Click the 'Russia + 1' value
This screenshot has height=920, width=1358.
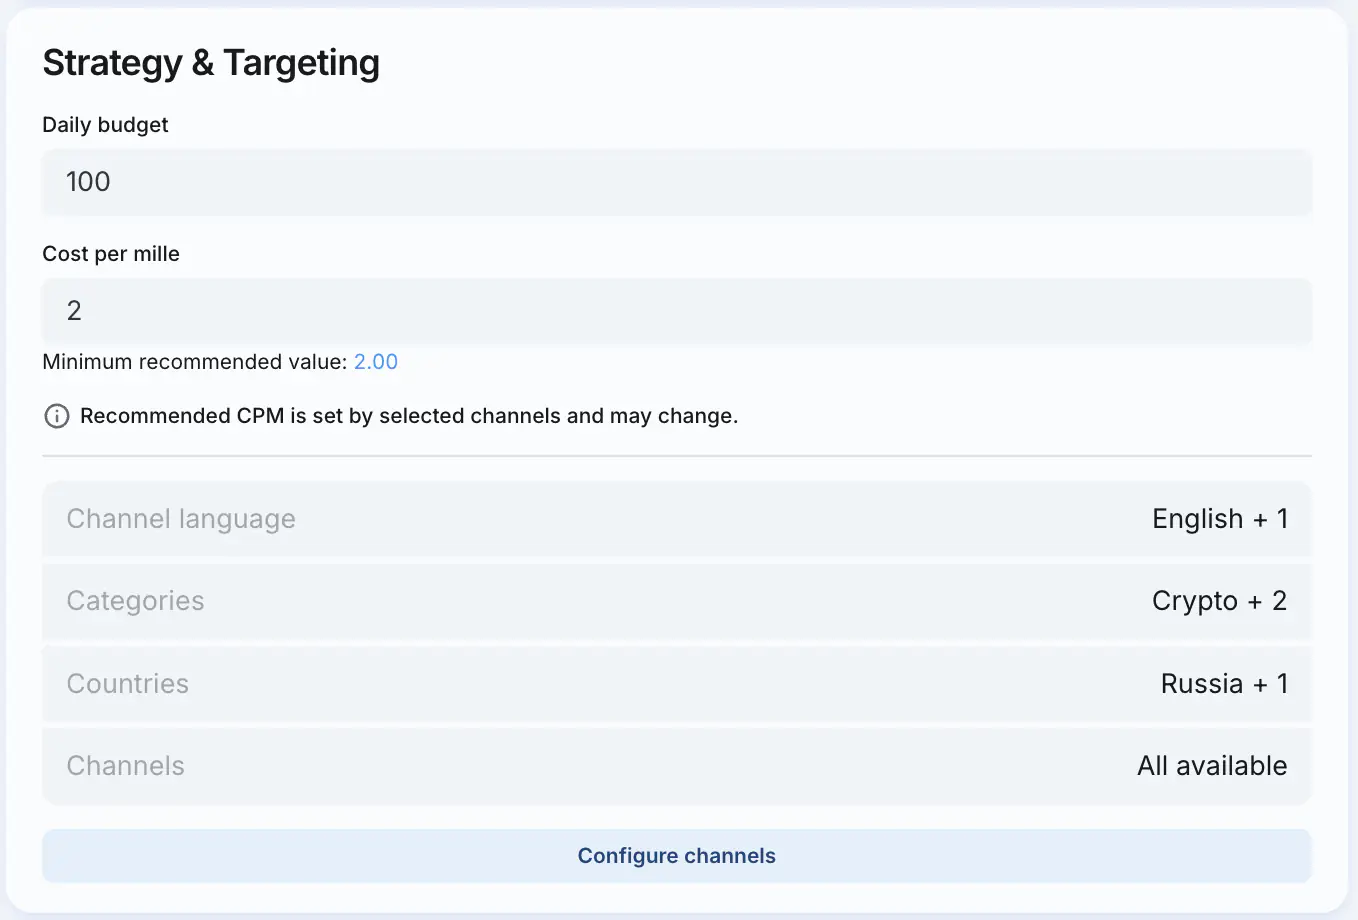1224,684
